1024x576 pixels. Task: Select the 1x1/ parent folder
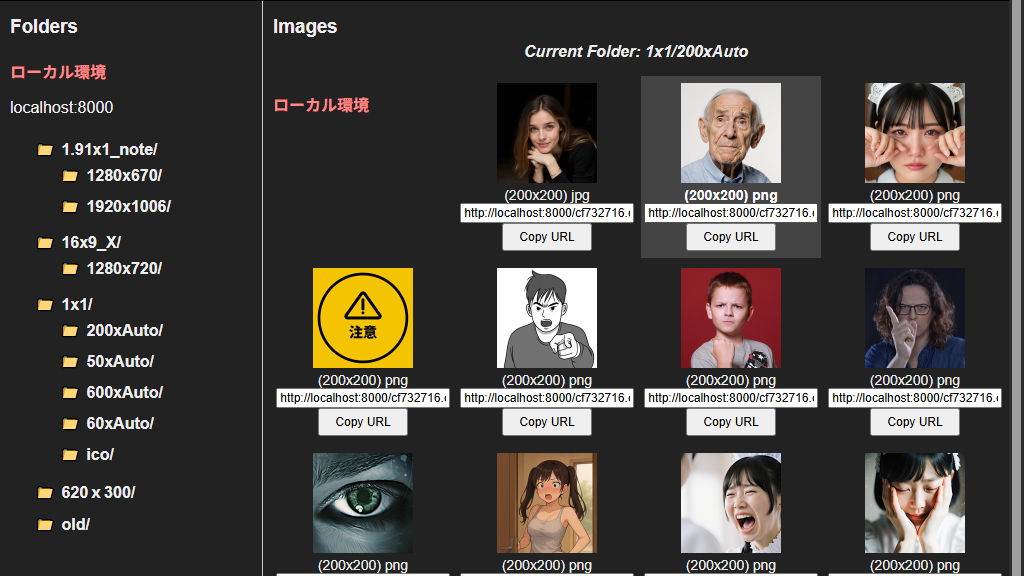click(77, 305)
